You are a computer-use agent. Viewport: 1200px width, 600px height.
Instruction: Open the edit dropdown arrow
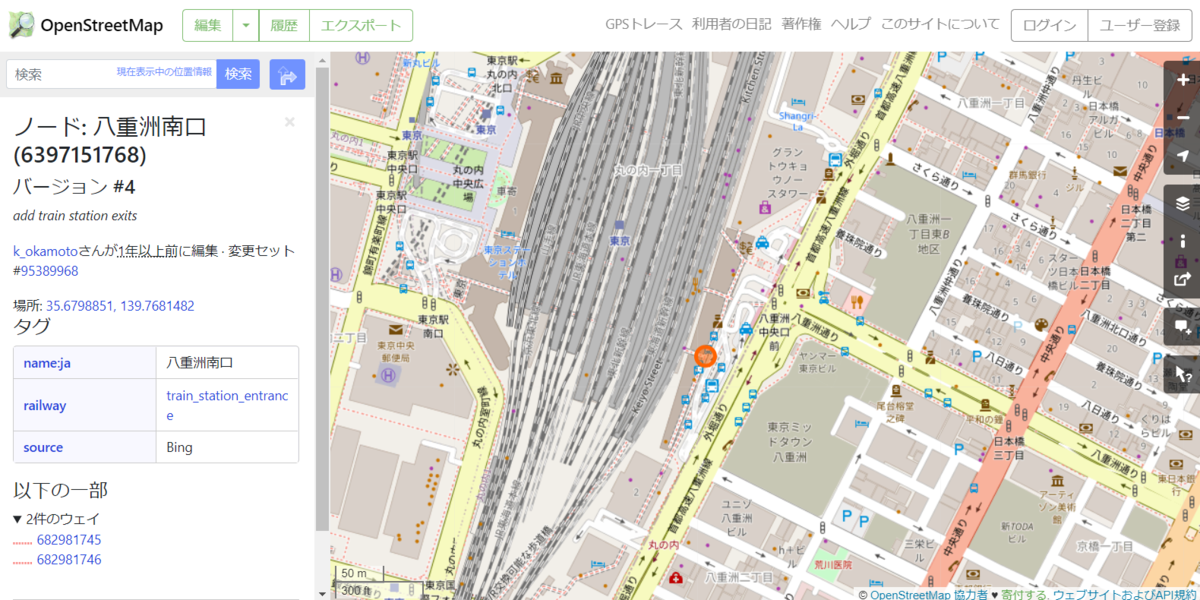point(246,26)
